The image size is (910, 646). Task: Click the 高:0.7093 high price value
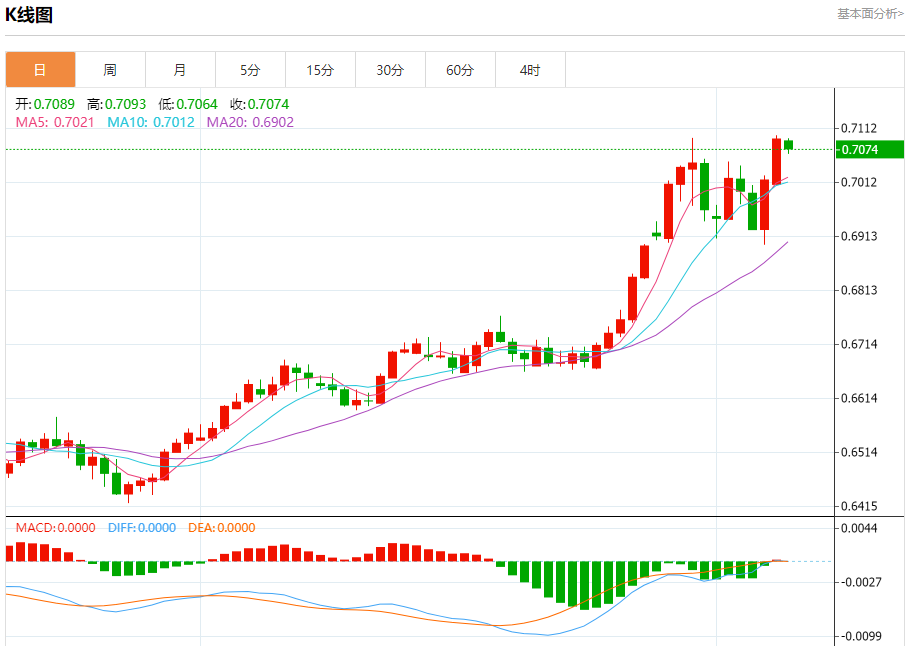click(117, 104)
